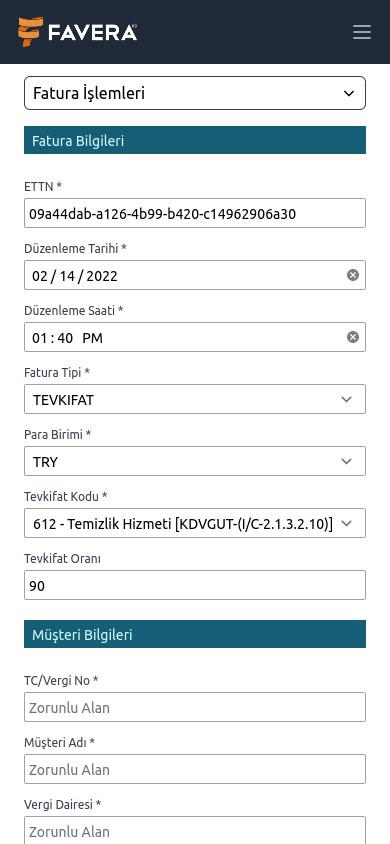The width and height of the screenshot is (390, 844).
Task: Focus the TC/Vergi No field
Action: click(195, 707)
